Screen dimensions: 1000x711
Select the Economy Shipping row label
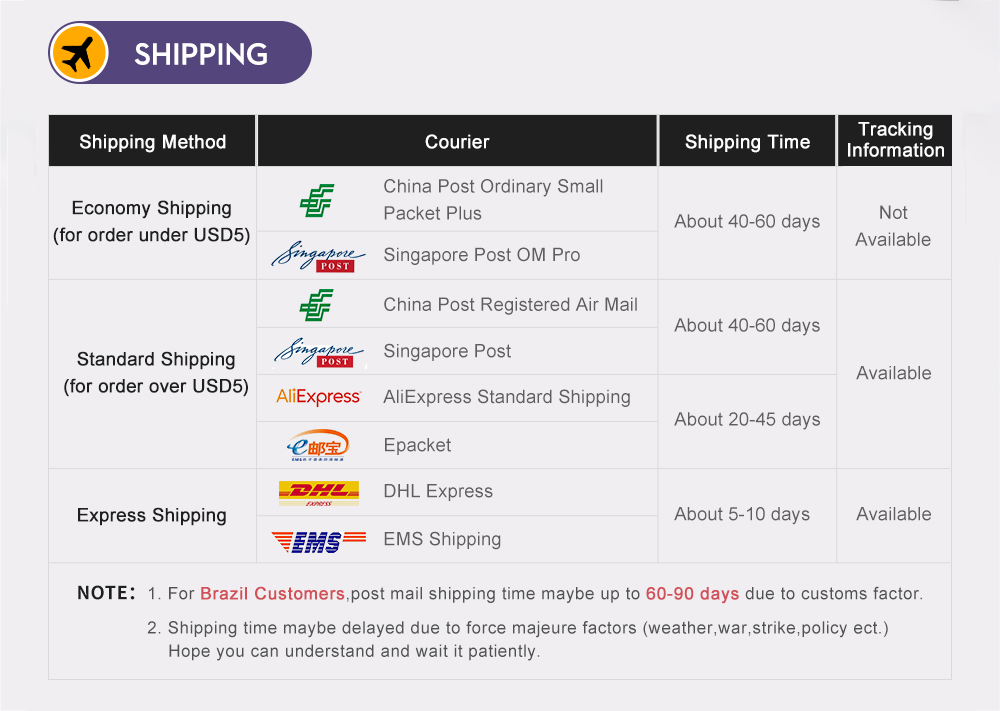[x=152, y=221]
